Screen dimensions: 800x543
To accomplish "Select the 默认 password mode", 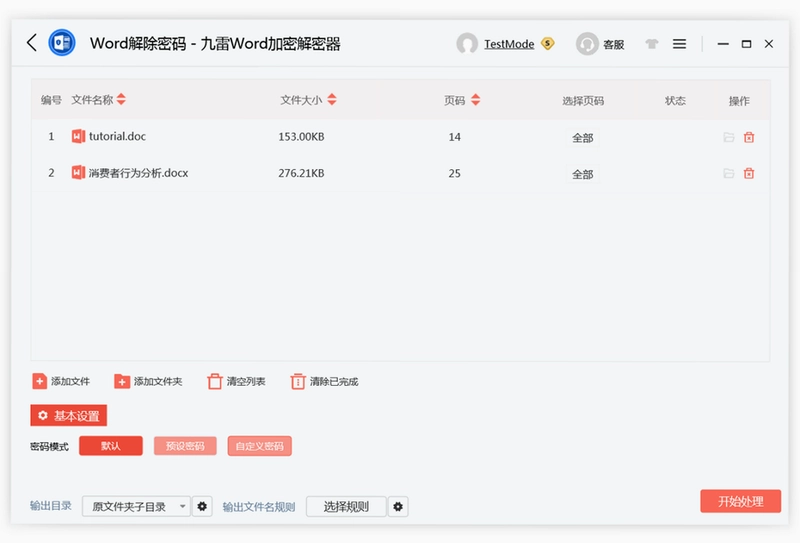I will pyautogui.click(x=111, y=446).
